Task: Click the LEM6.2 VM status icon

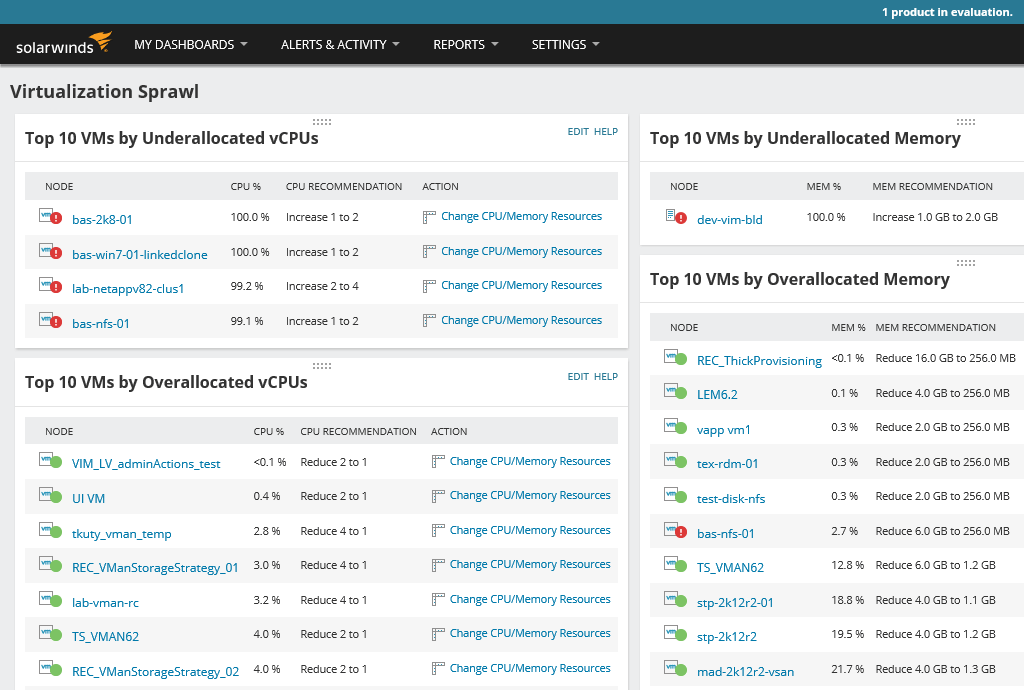Action: 675,392
